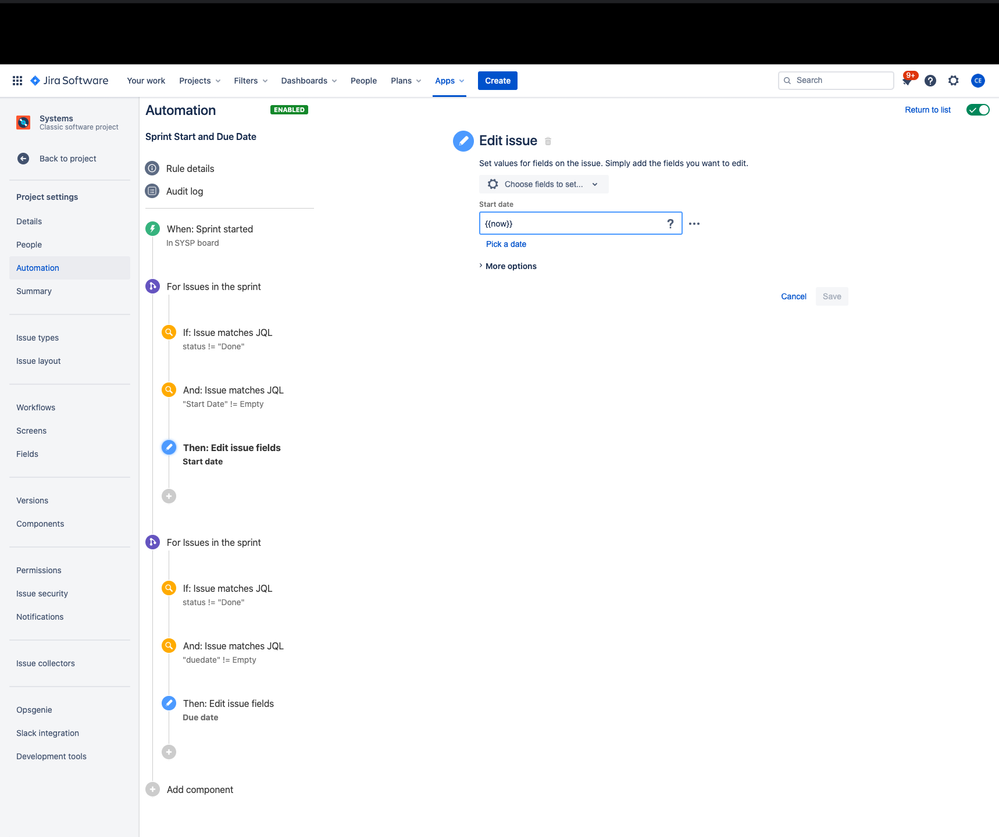Screen dimensions: 999x837
Task: Open Versions in the sidebar
Action: pos(32,501)
